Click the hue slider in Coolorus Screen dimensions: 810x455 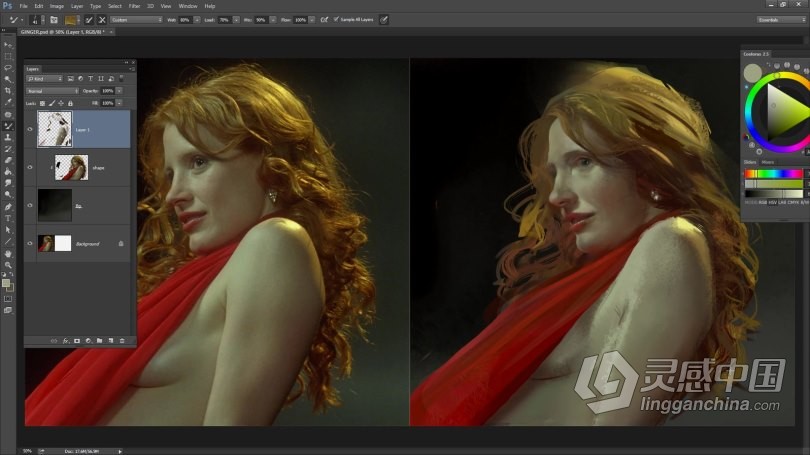click(x=774, y=174)
